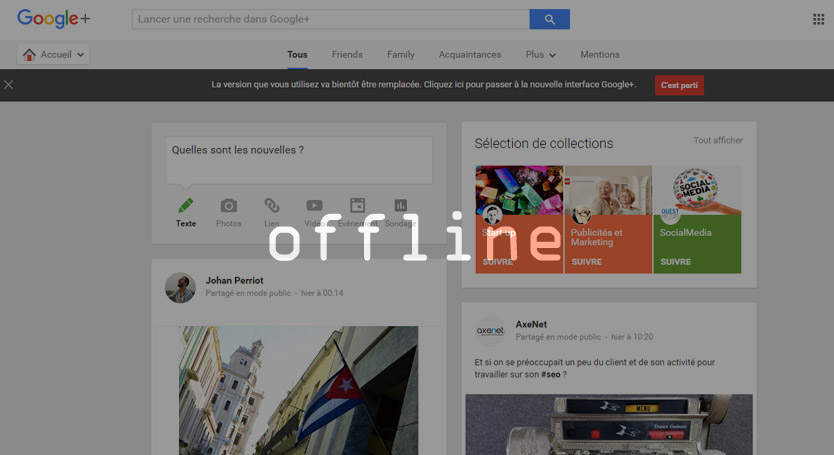Image resolution: width=834 pixels, height=455 pixels.
Task: Click the Accueil home icon
Action: 29,54
